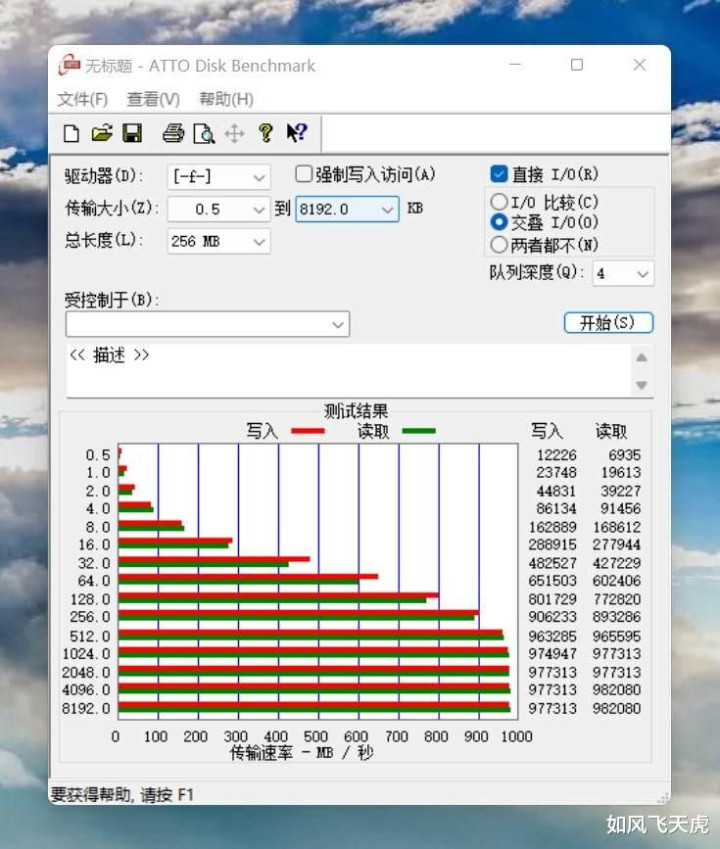Click inside the 描述 description text field
Viewport: 720px width, 849px height.
[348, 370]
